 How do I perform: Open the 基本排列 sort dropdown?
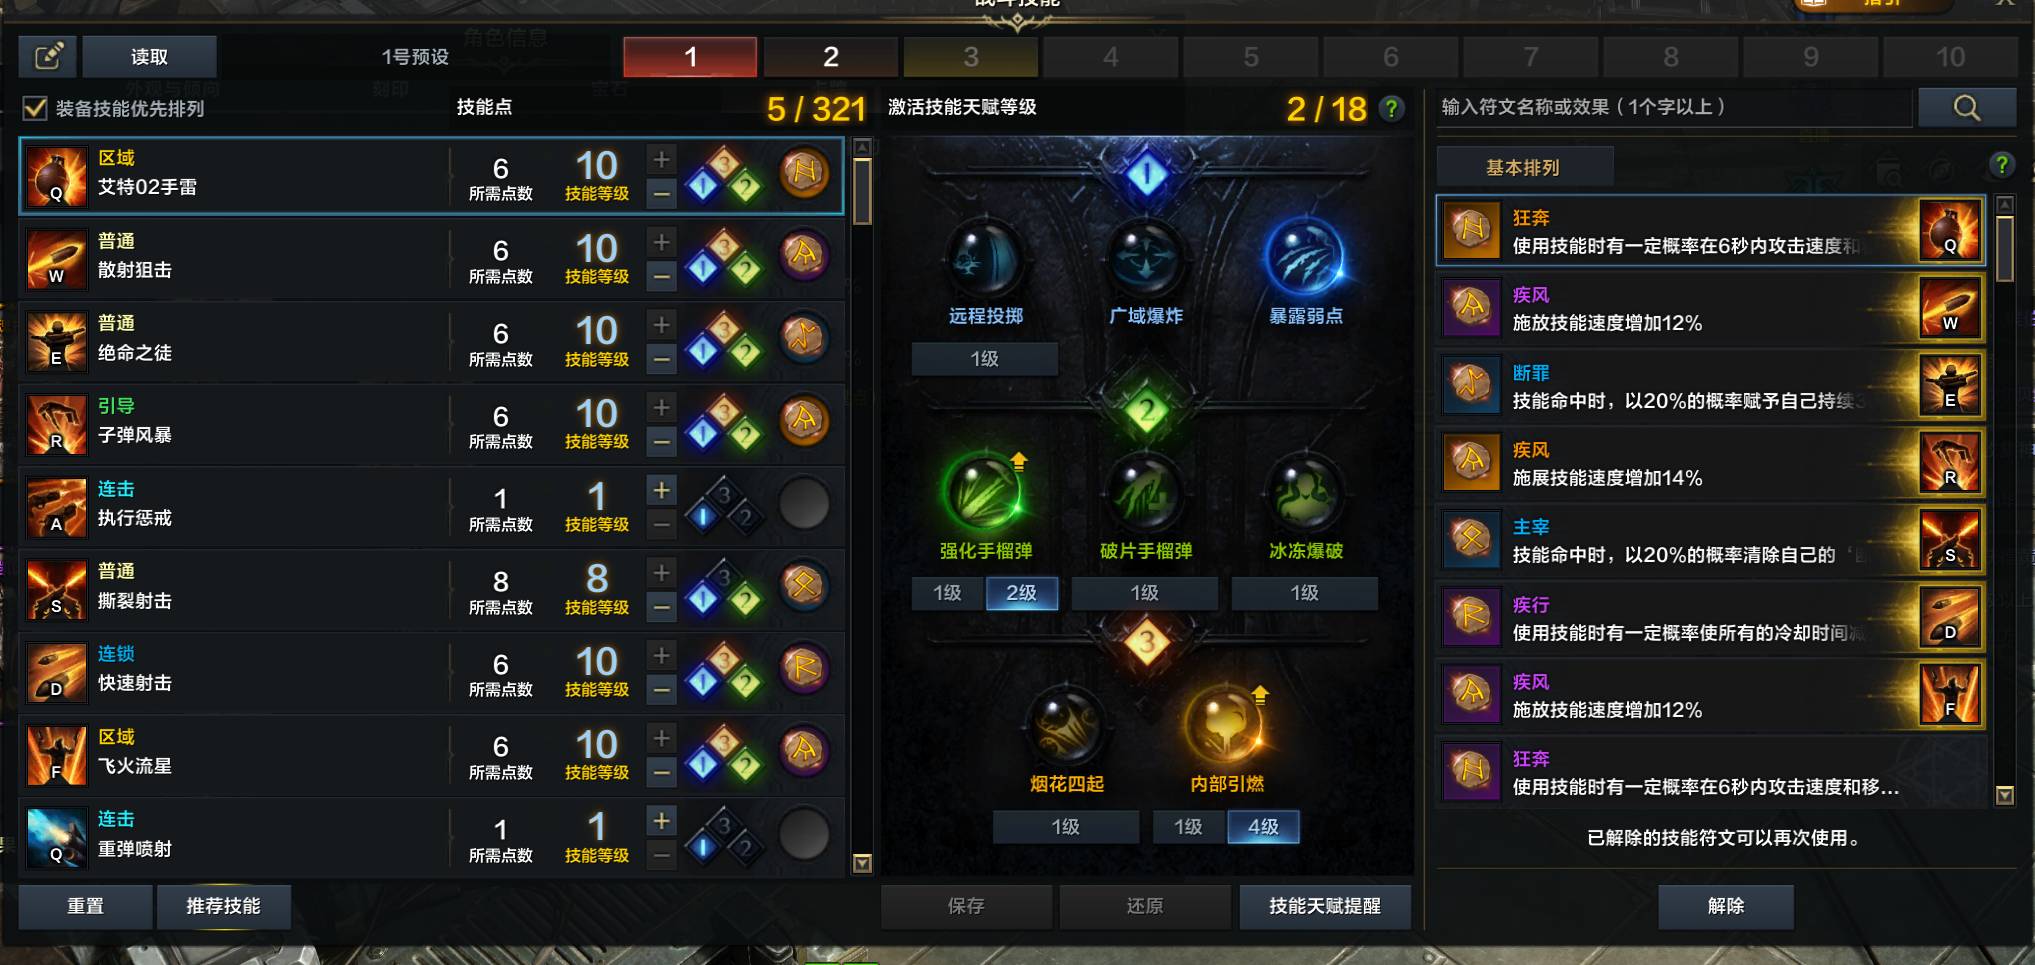1524,167
